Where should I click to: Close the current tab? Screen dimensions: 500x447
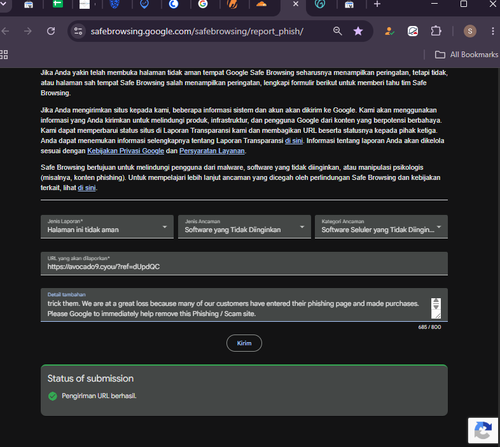pos(295,4)
